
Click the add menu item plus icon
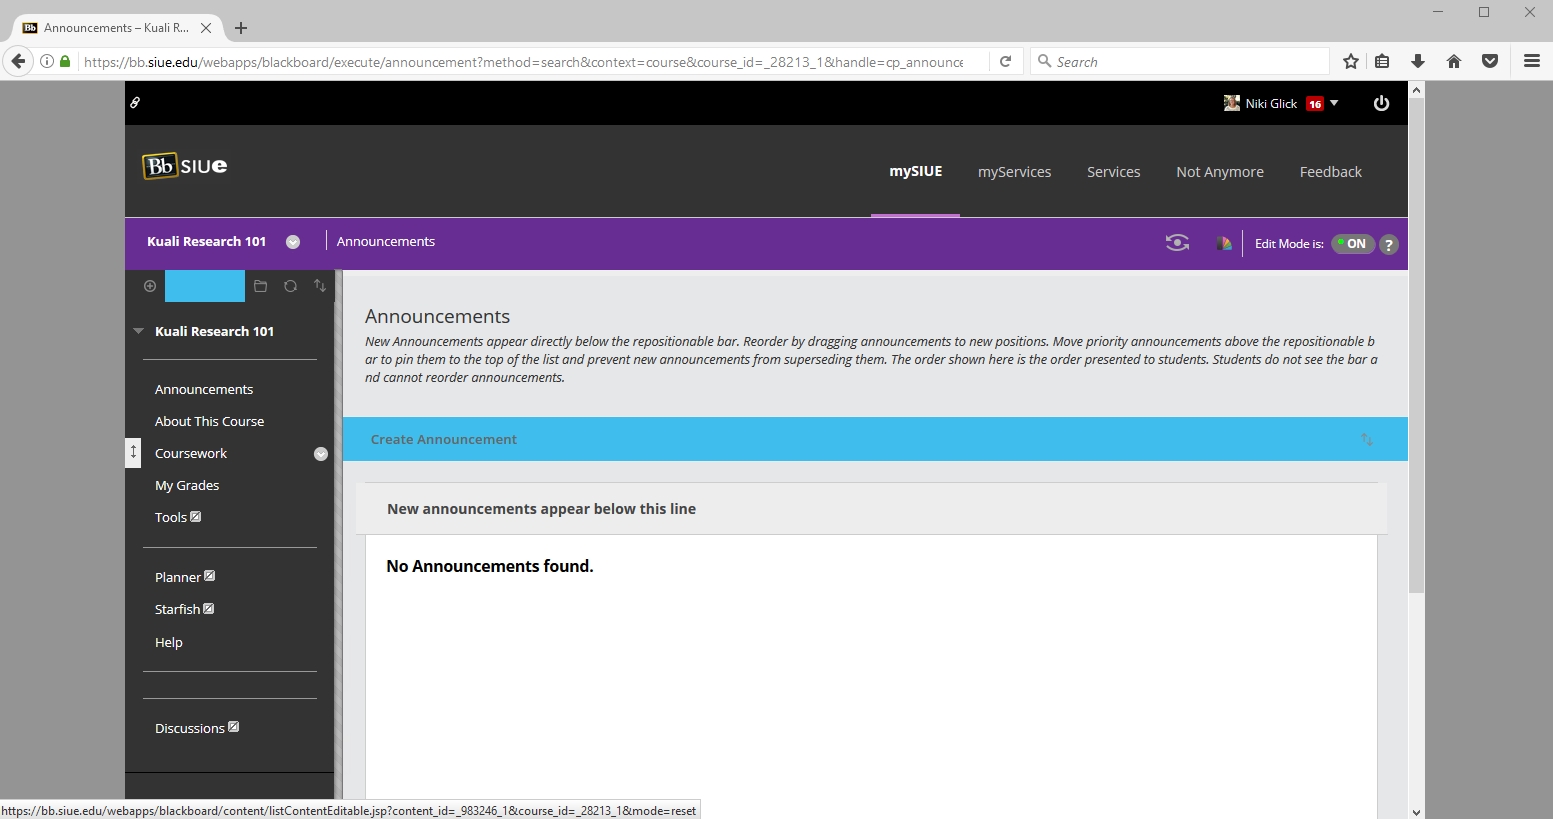pos(150,286)
